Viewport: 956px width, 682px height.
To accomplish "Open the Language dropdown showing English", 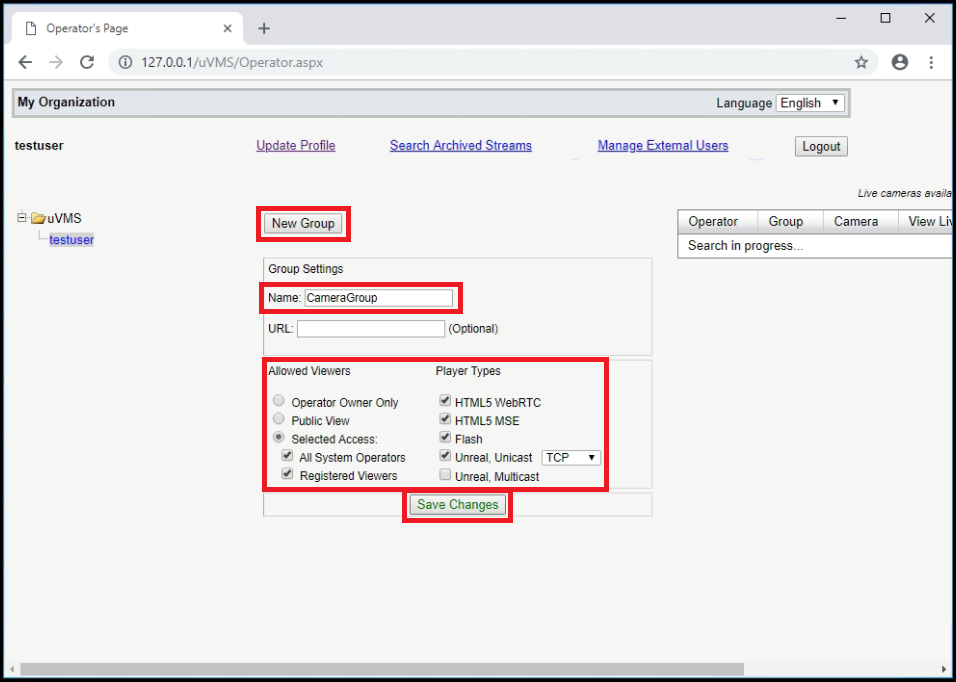I will click(x=810, y=103).
